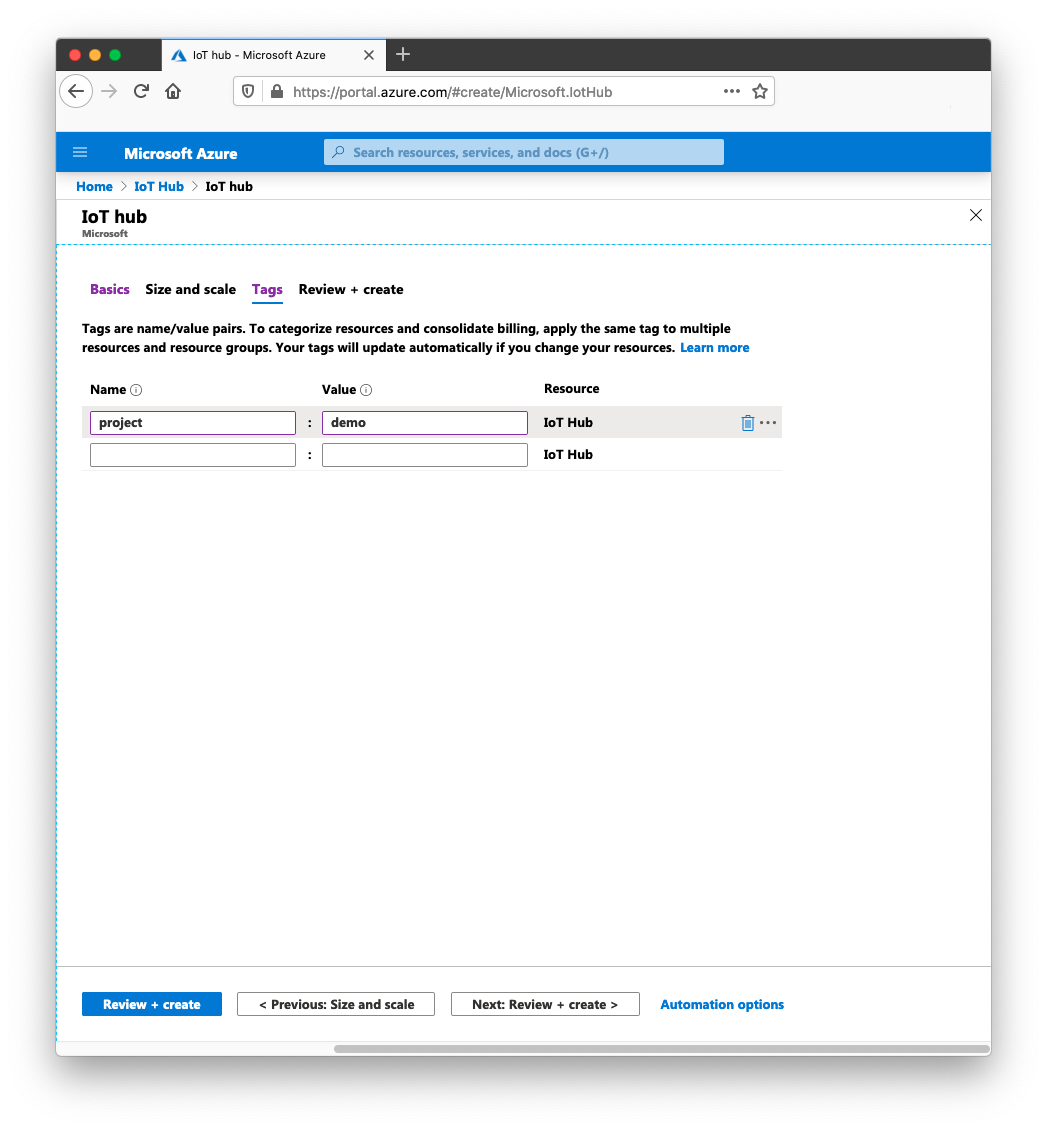
Task: Switch to the Basics tab
Action: click(110, 289)
